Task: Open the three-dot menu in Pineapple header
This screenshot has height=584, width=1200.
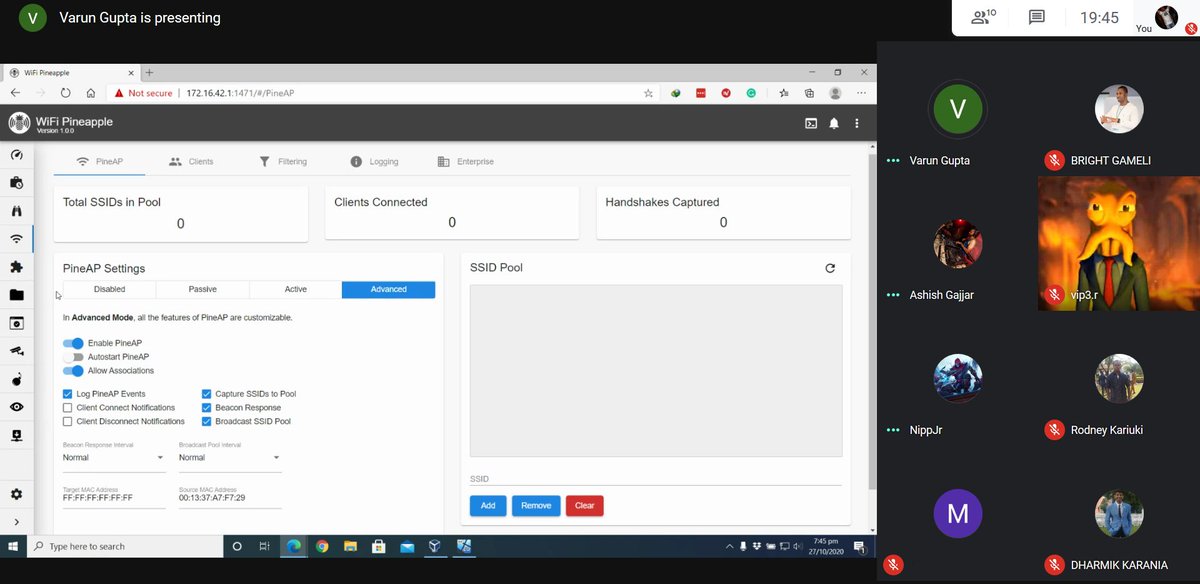Action: click(857, 124)
